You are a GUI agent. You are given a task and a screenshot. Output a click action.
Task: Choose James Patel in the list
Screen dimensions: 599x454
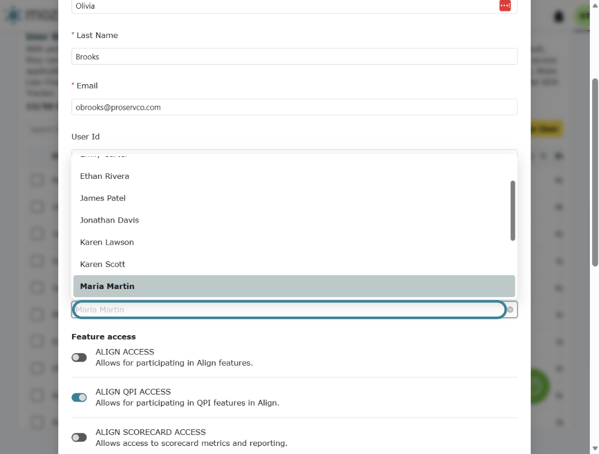tap(294, 198)
